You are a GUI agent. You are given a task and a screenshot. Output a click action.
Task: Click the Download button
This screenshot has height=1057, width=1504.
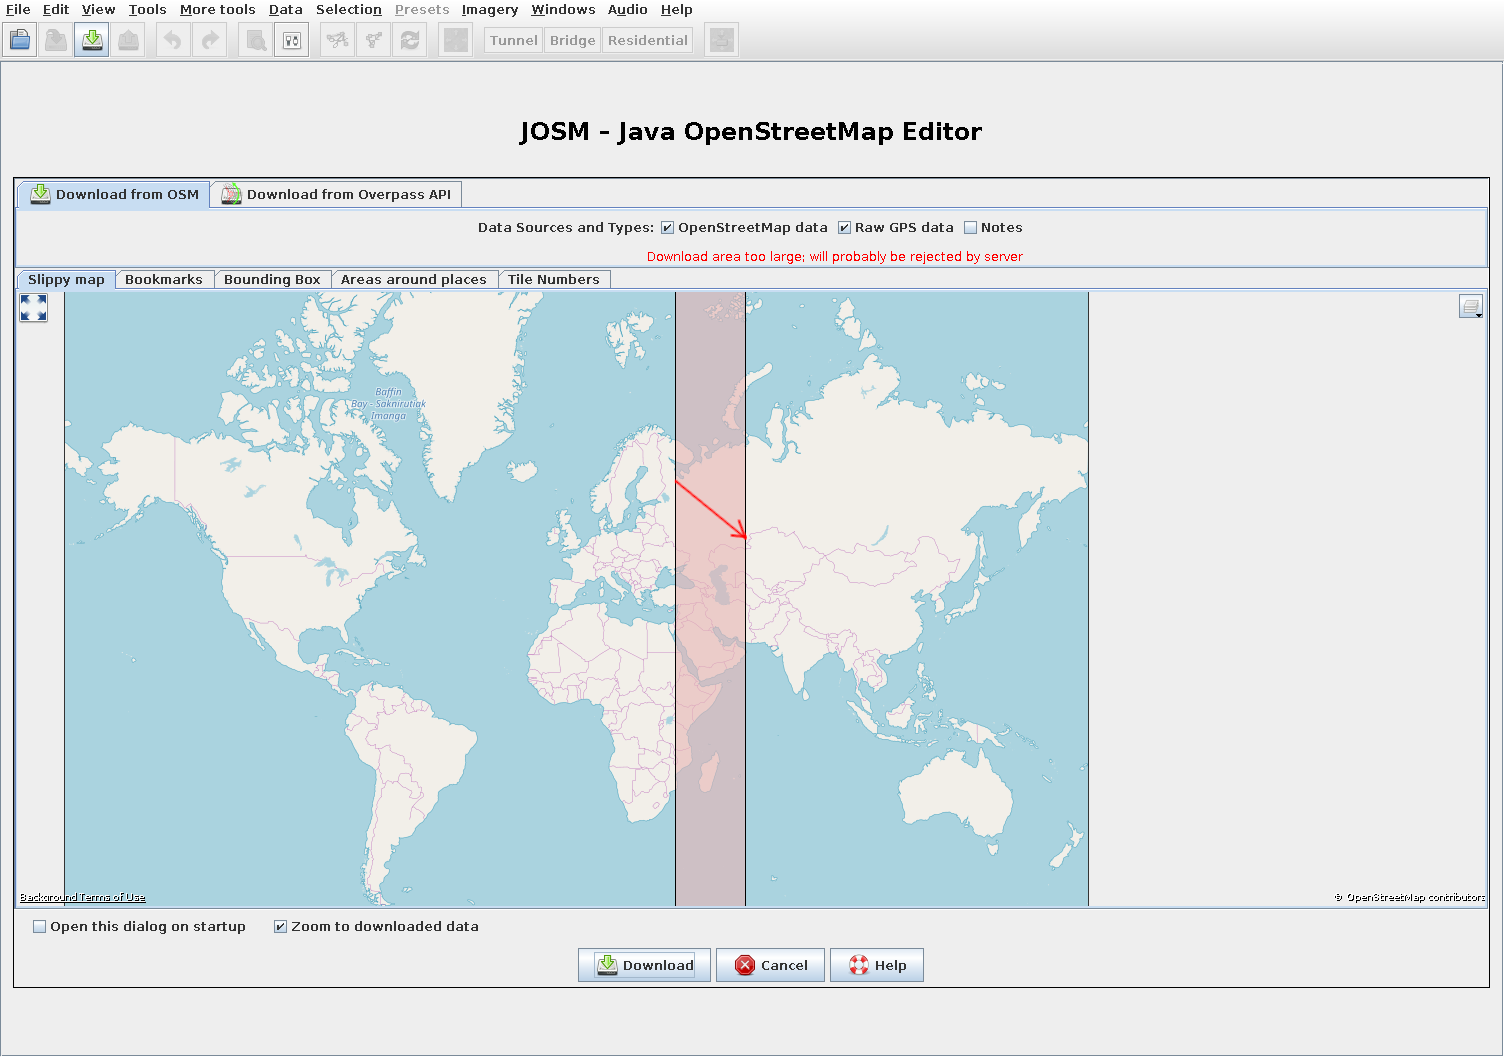[644, 965]
